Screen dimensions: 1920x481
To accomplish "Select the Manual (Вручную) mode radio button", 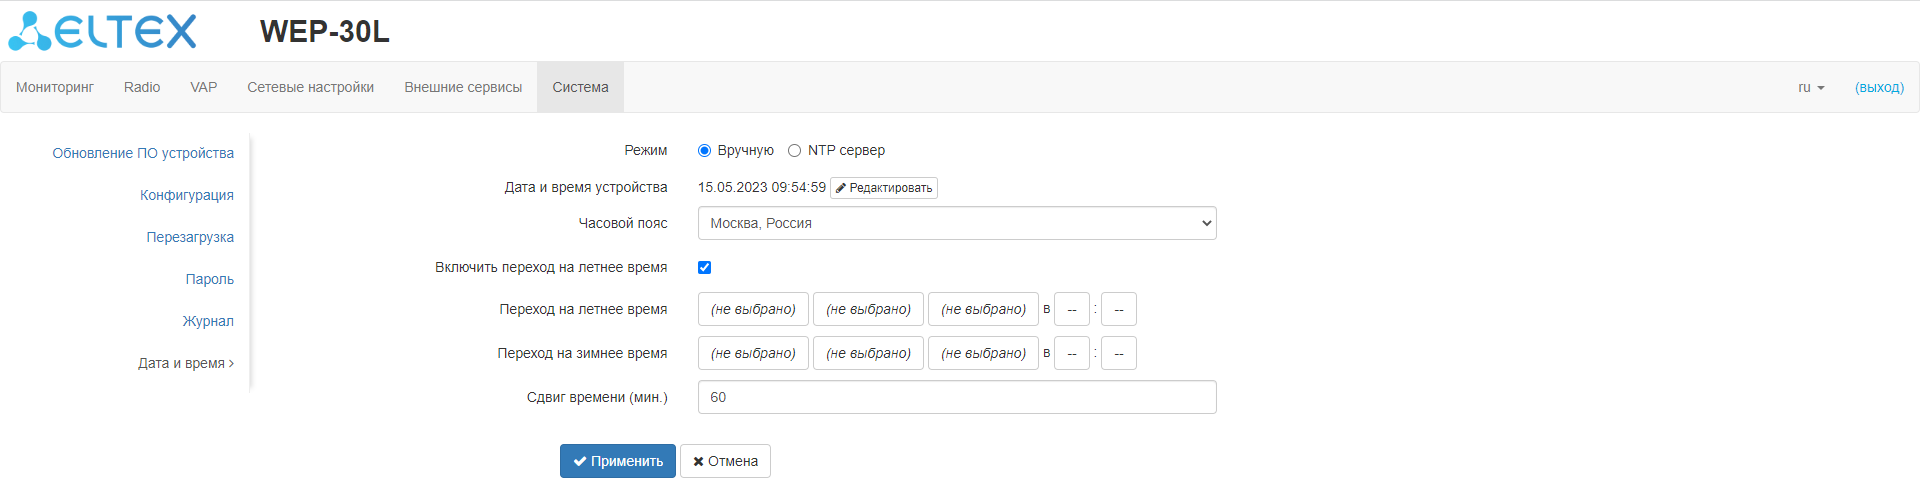I will click(704, 151).
